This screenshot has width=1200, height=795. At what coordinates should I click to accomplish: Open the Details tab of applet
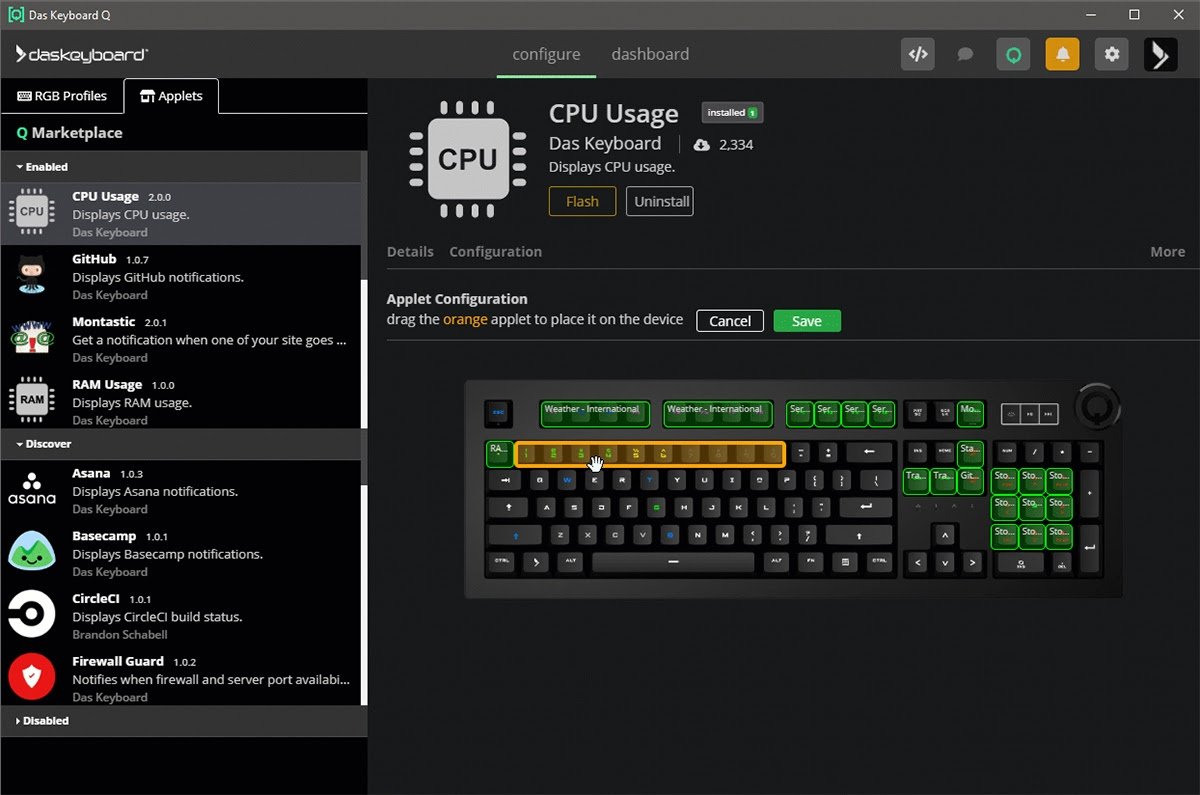coord(410,252)
